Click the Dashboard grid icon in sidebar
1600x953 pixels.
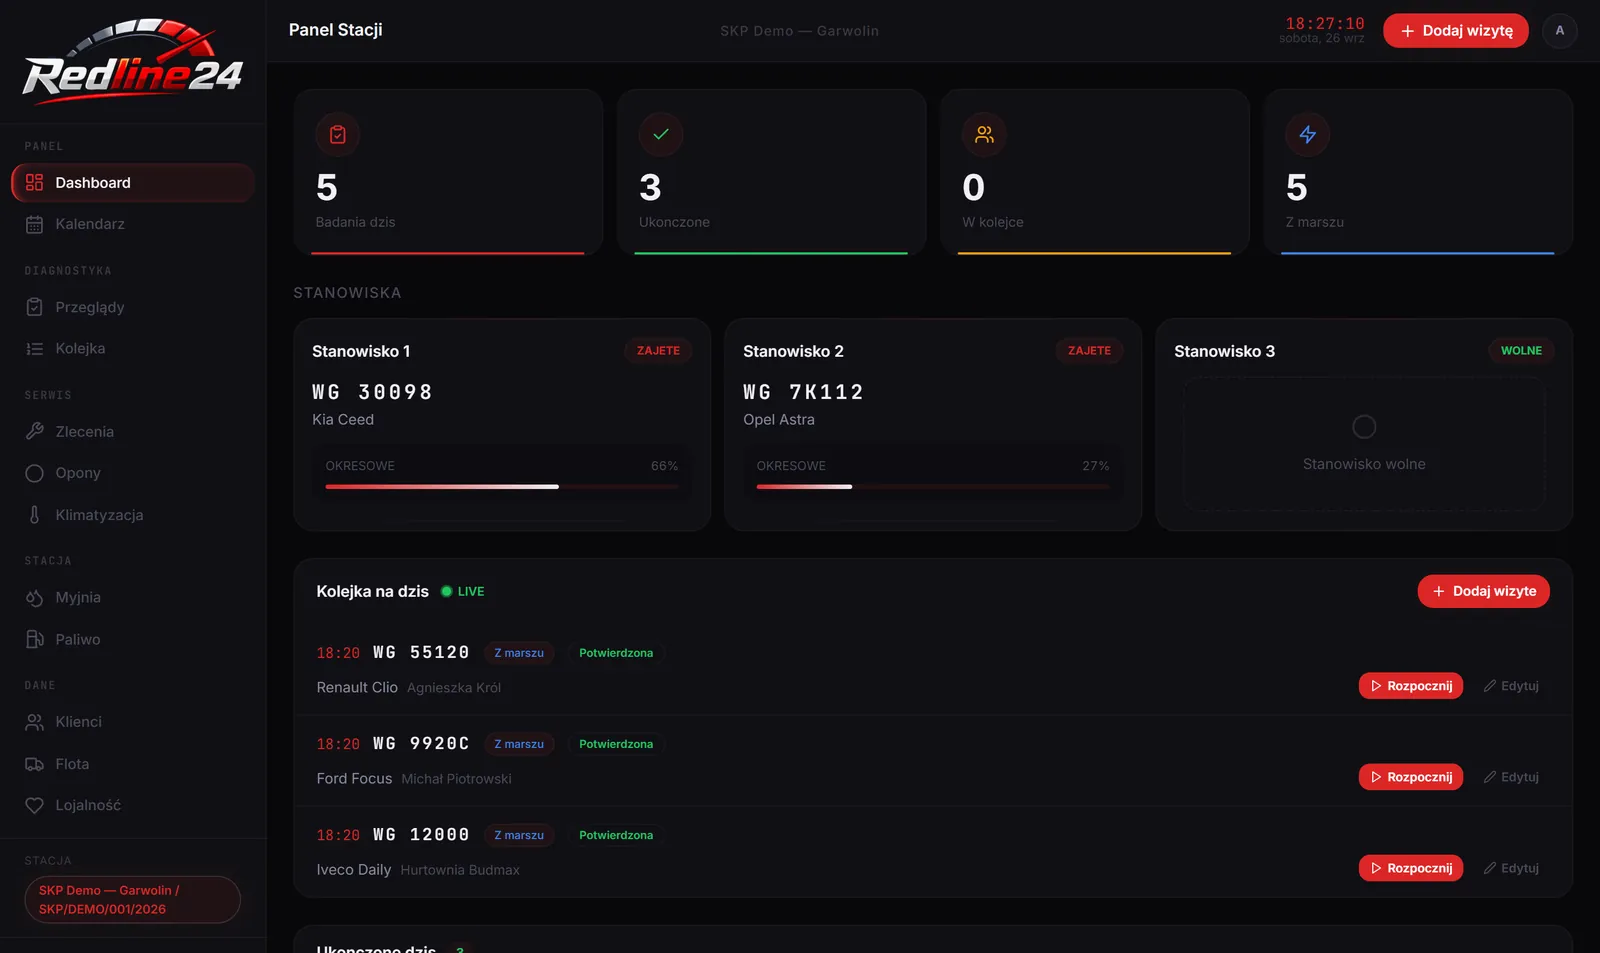pyautogui.click(x=35, y=183)
